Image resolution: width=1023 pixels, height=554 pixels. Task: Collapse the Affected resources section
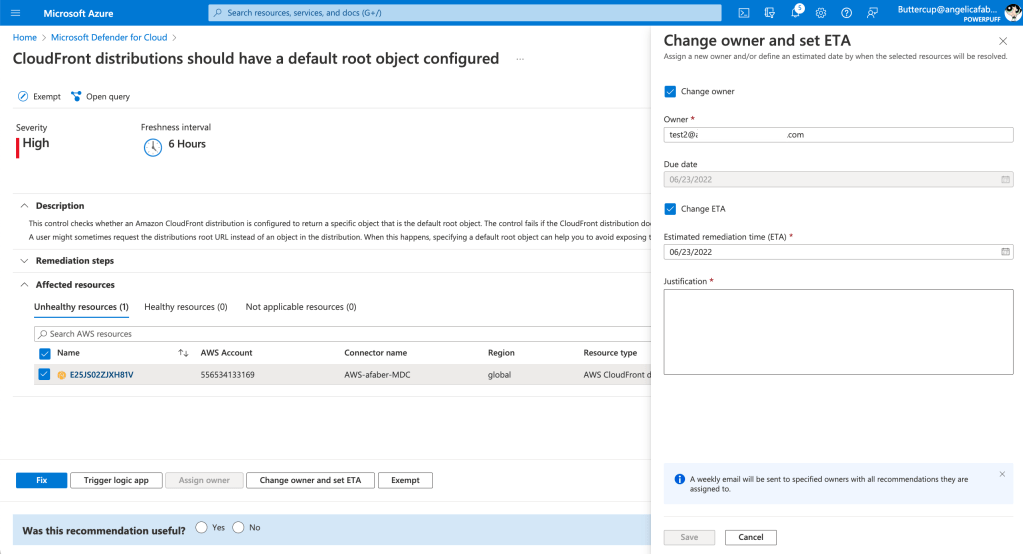24,285
